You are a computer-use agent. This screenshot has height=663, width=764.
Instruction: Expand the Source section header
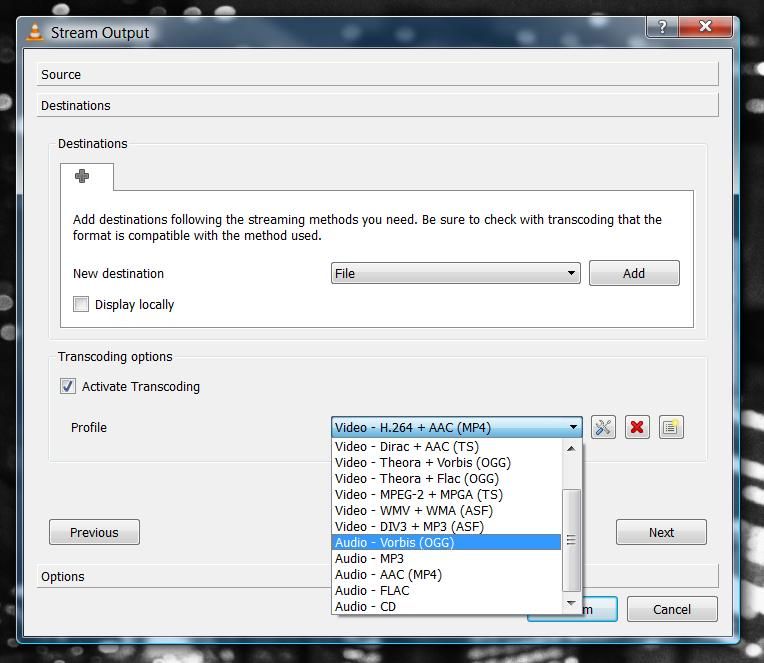coord(378,75)
